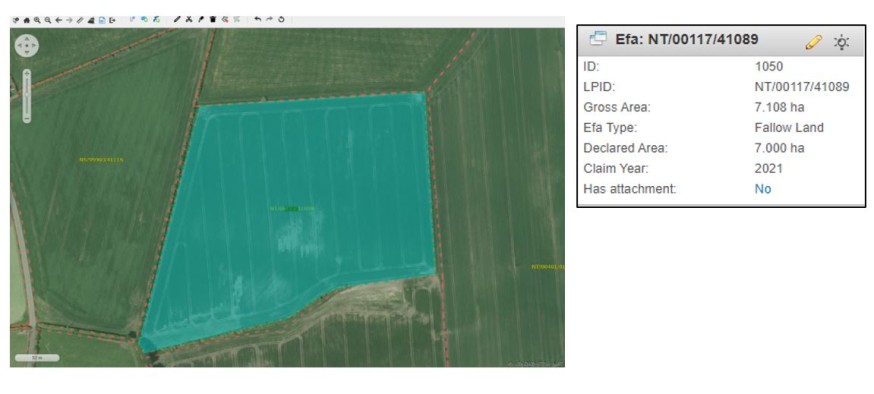Select the zoom in magnifier tool

pyautogui.click(x=37, y=20)
